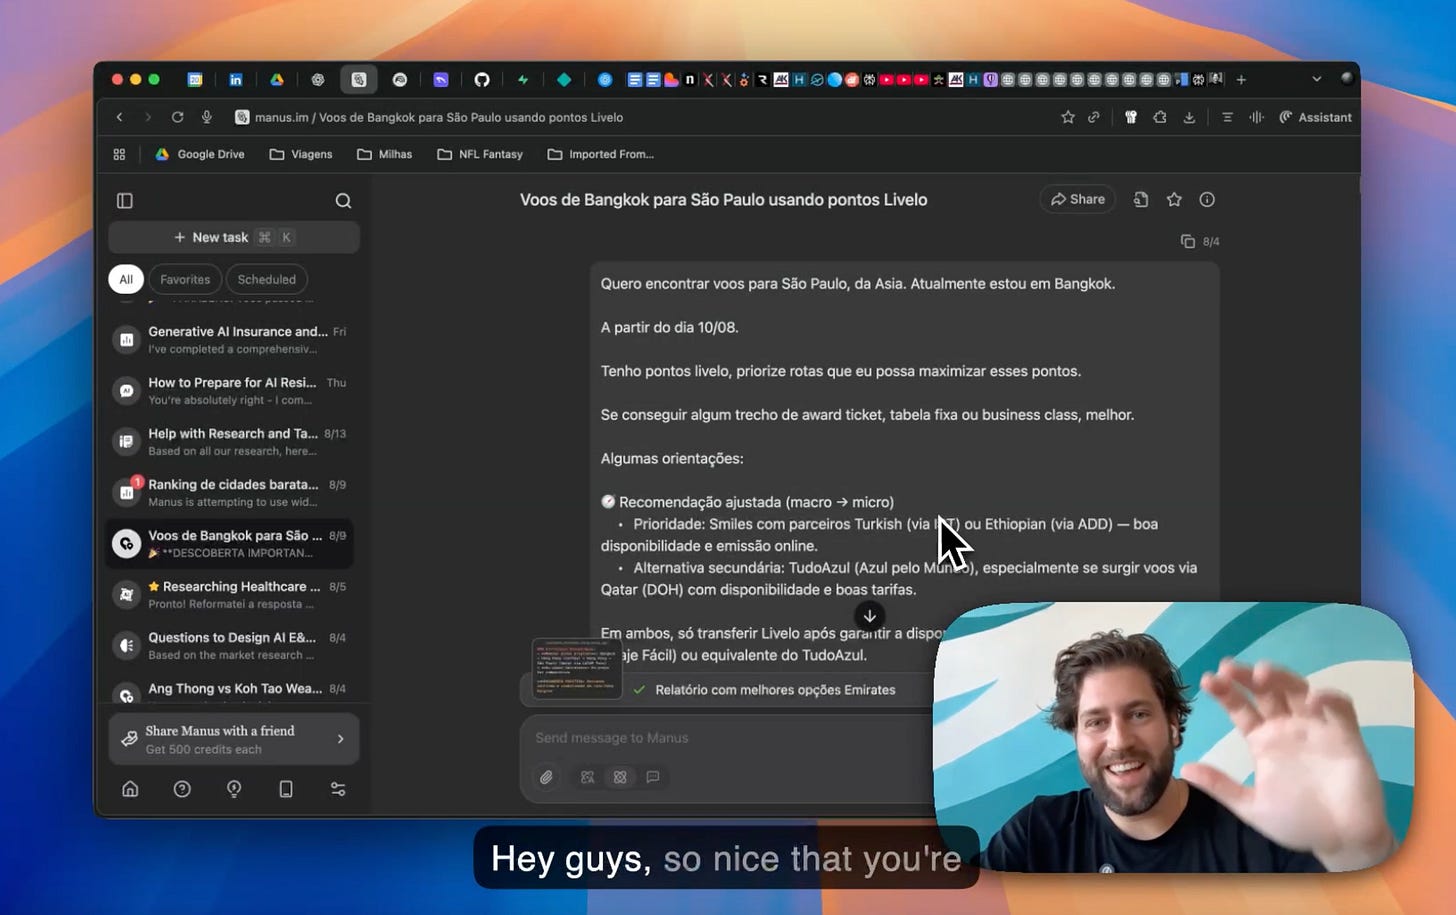
Task: Click the Send message to Manus field
Action: [725, 738]
